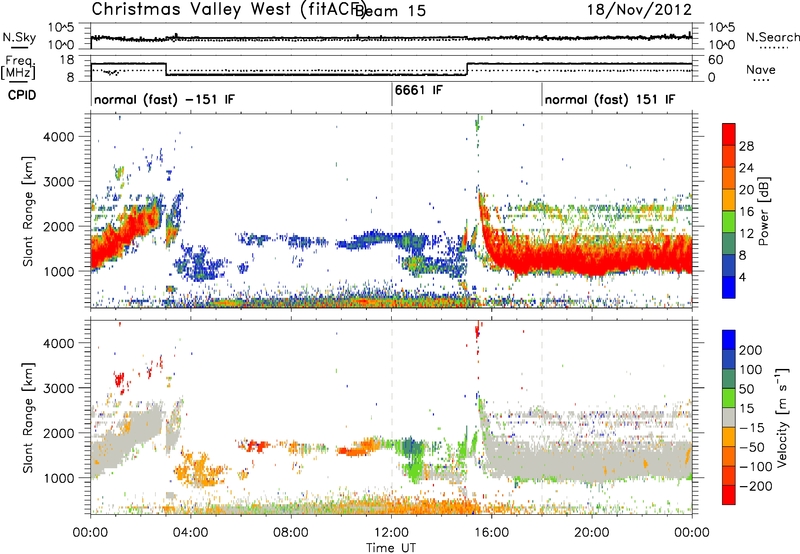Click the date '18/Nov/2012'
This screenshot has width=800, height=554.
click(x=639, y=9)
